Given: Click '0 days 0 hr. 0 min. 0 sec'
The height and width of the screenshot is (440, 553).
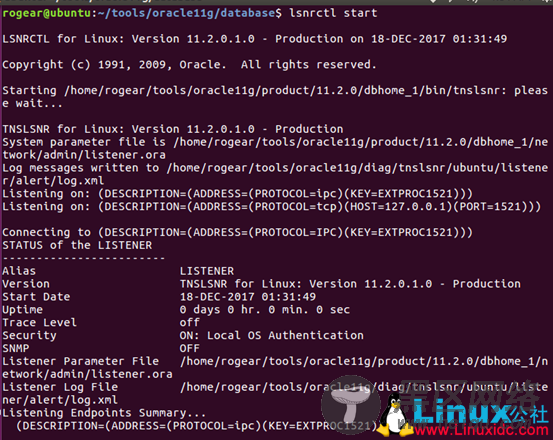Looking at the screenshot, I should point(265,310).
